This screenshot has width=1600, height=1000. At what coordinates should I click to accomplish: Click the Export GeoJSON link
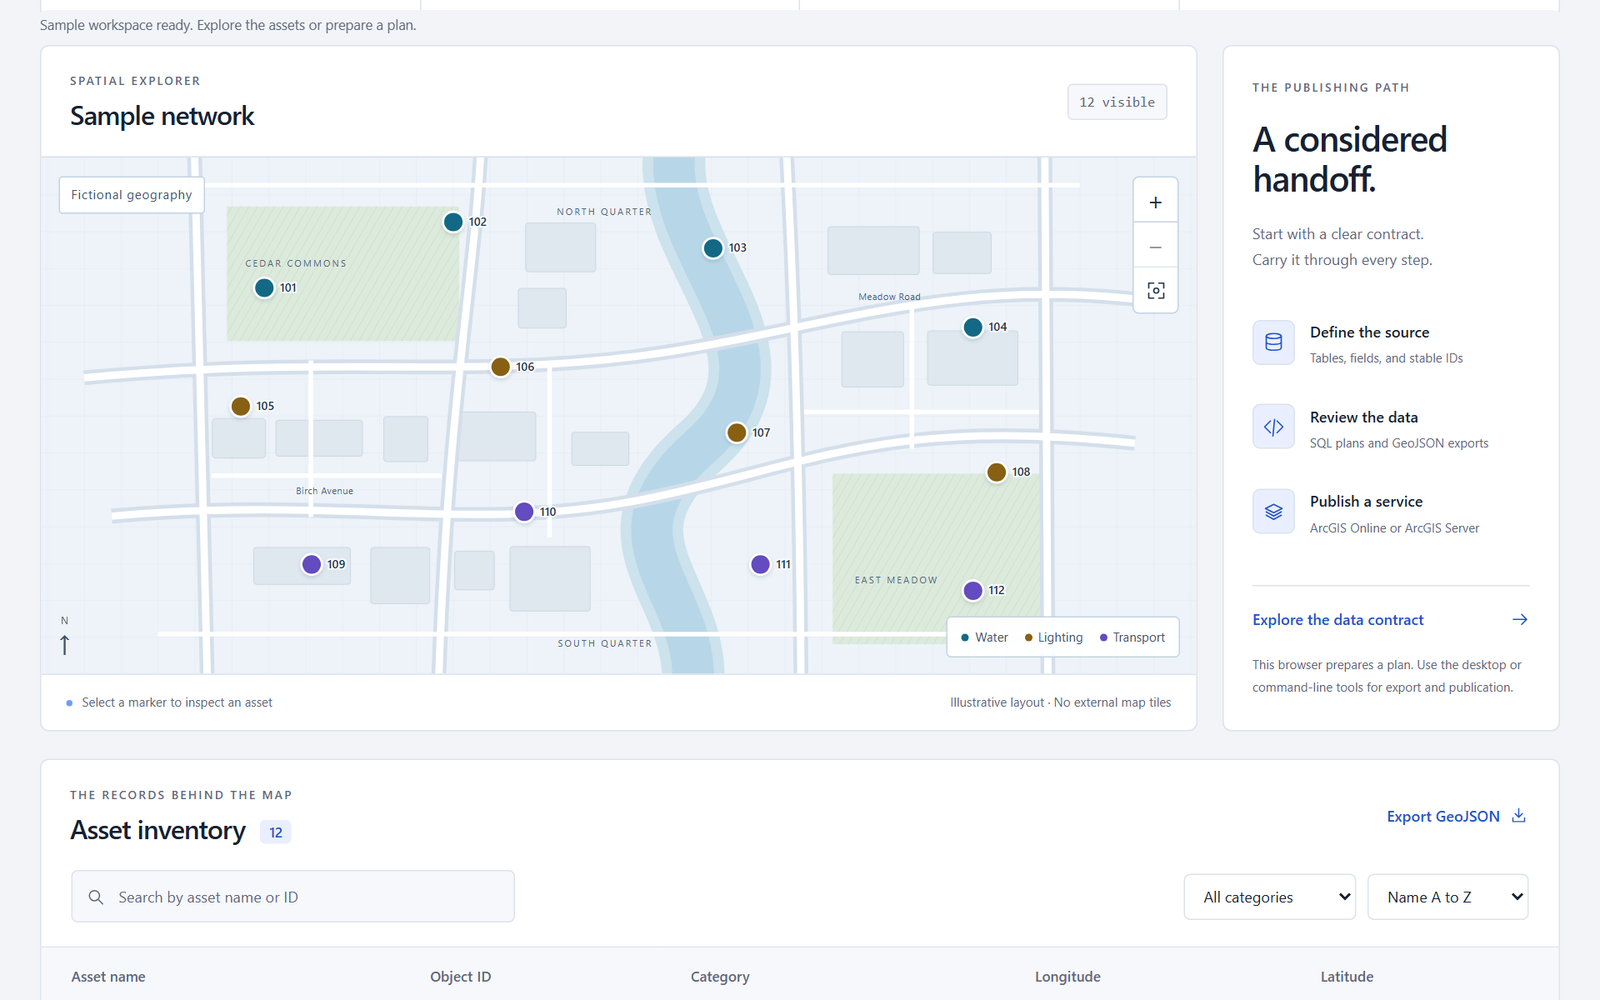(x=1443, y=816)
